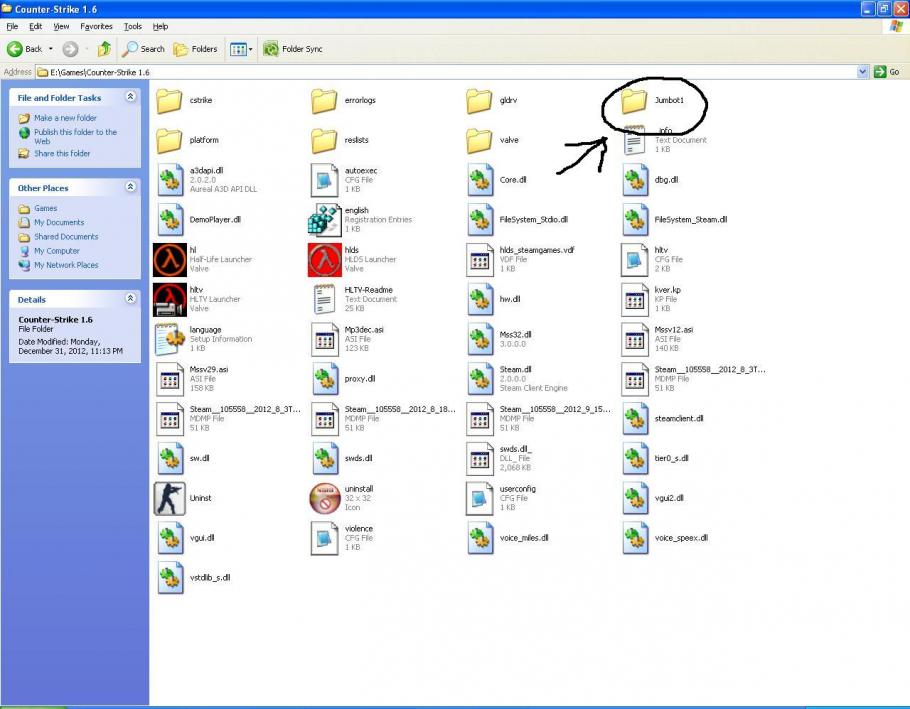910x709 pixels.
Task: Open Shared Documents link
Action: [66, 237]
